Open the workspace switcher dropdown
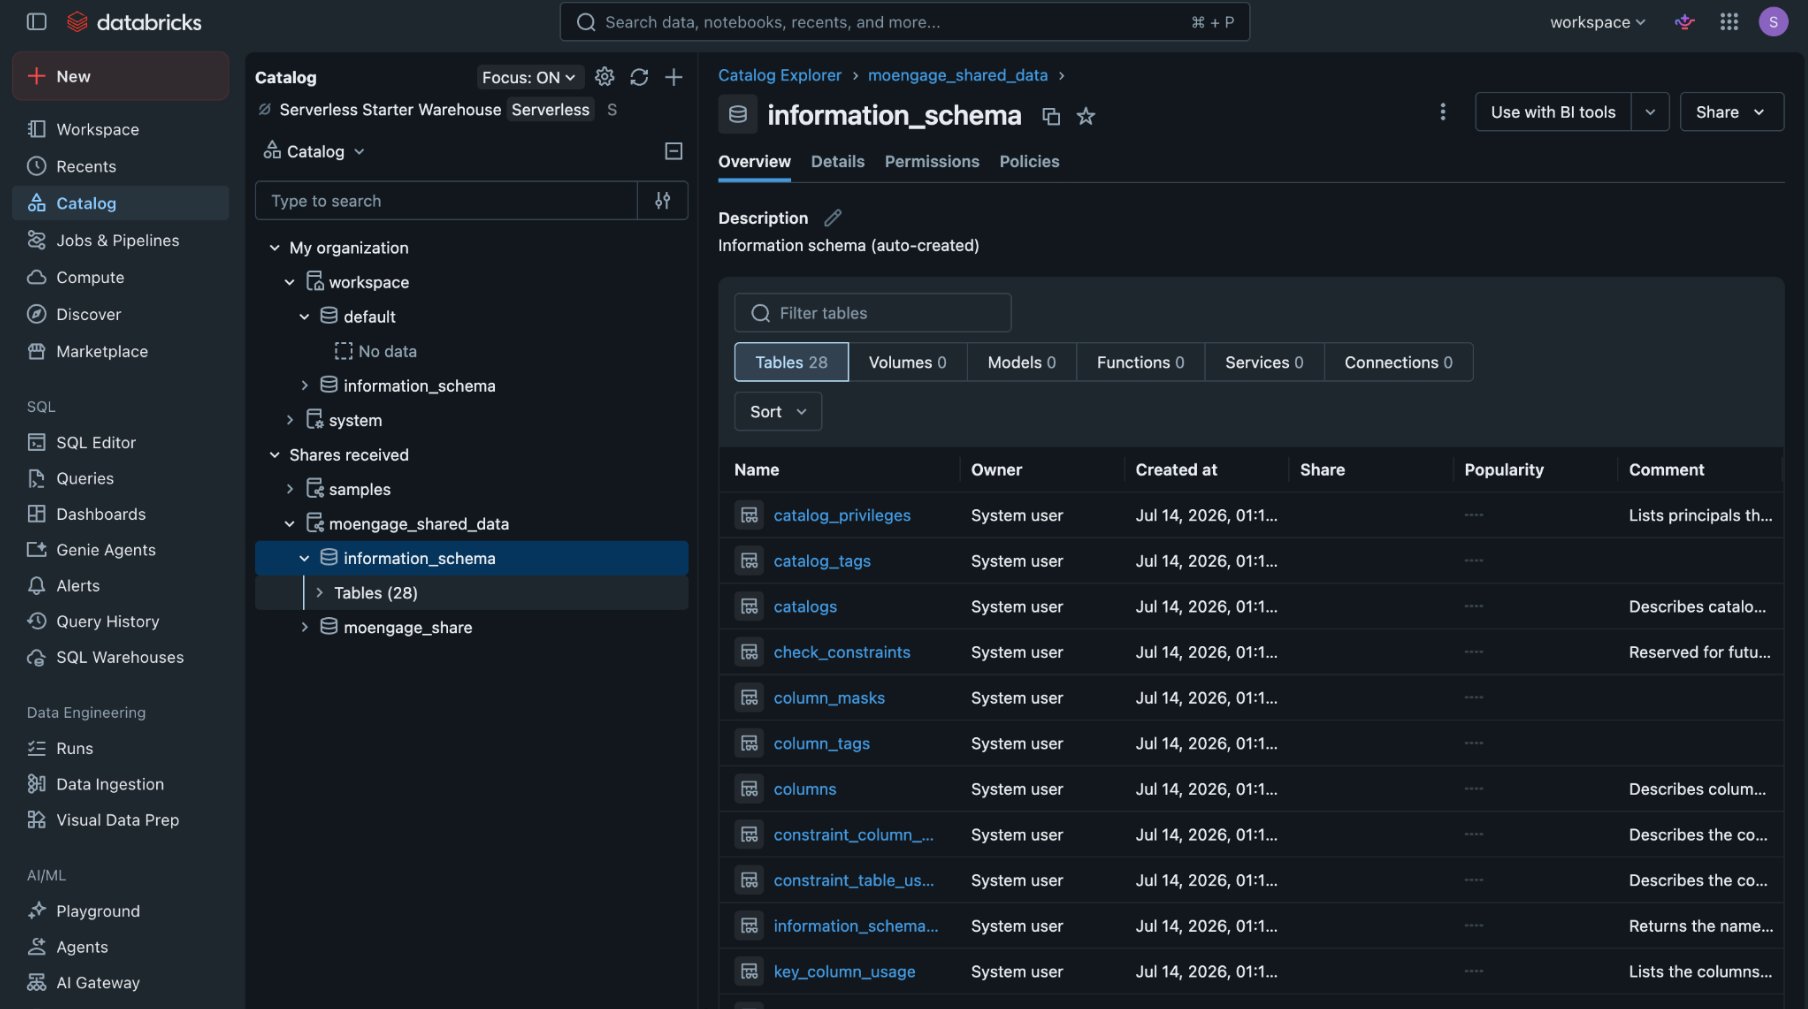This screenshot has height=1009, width=1808. tap(1597, 22)
